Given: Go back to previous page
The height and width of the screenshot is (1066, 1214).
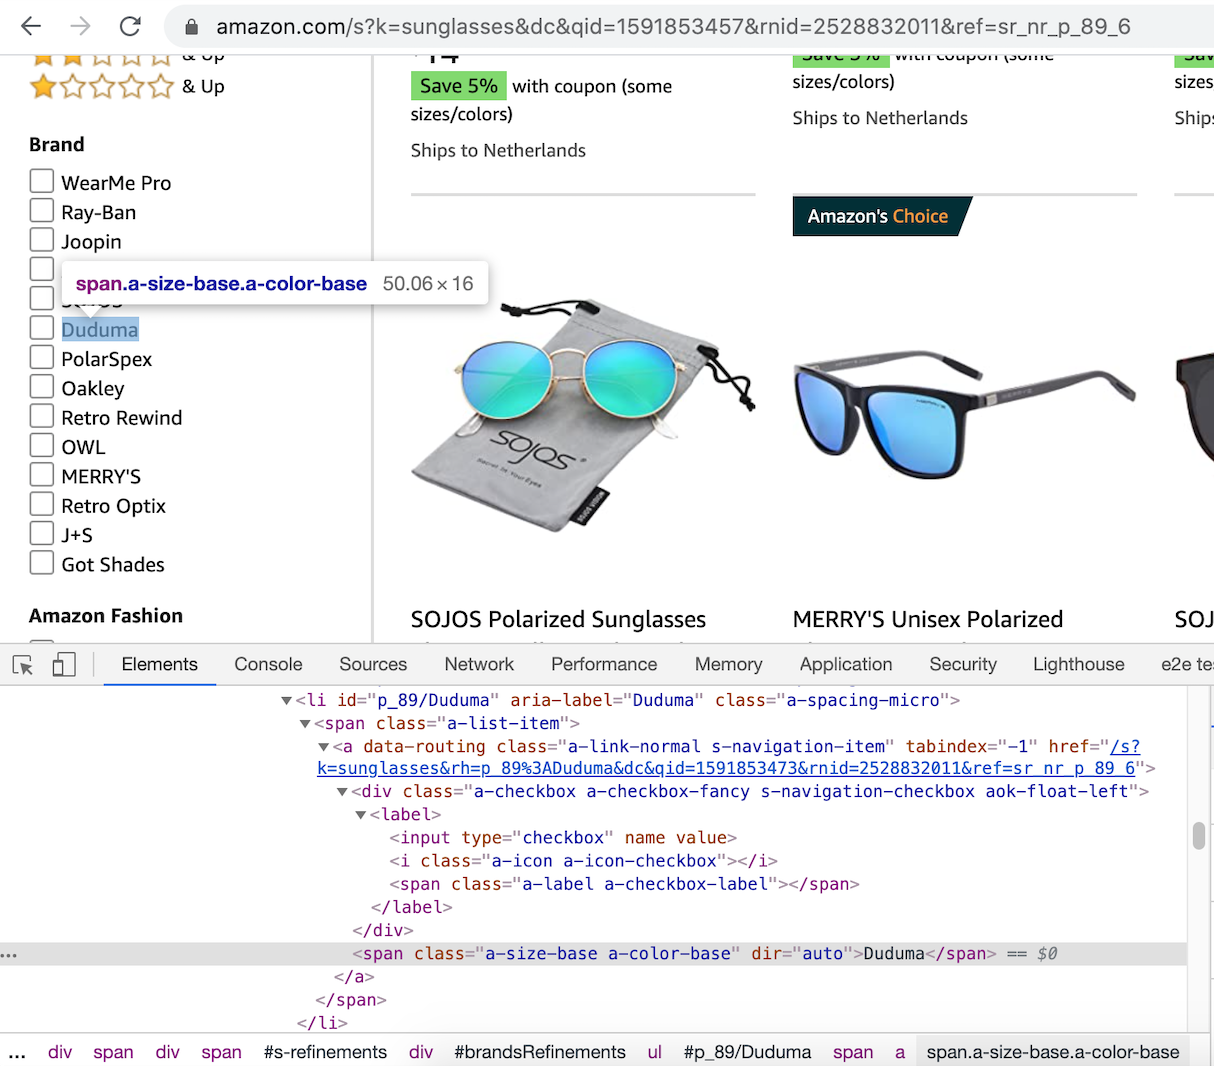Looking at the screenshot, I should (x=31, y=26).
